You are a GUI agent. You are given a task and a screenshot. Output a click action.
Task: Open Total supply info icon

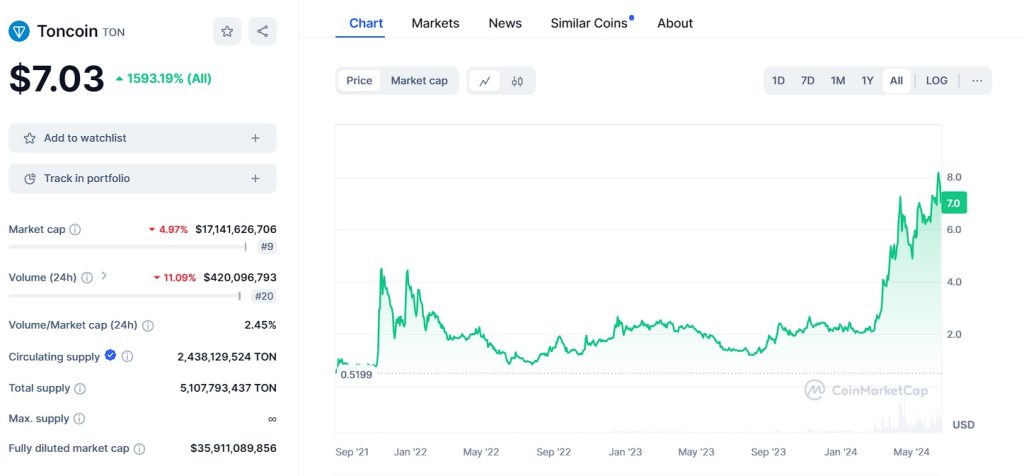(x=80, y=389)
